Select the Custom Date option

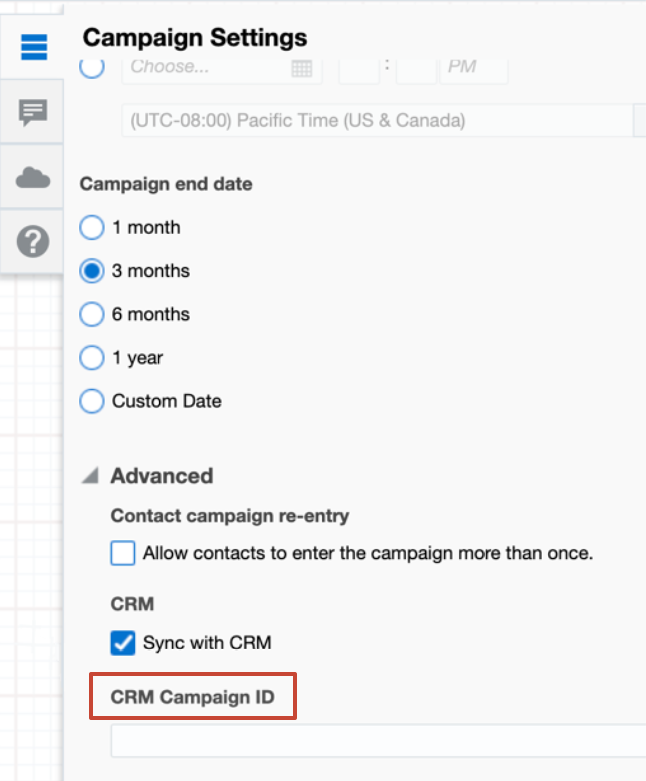[x=92, y=402]
